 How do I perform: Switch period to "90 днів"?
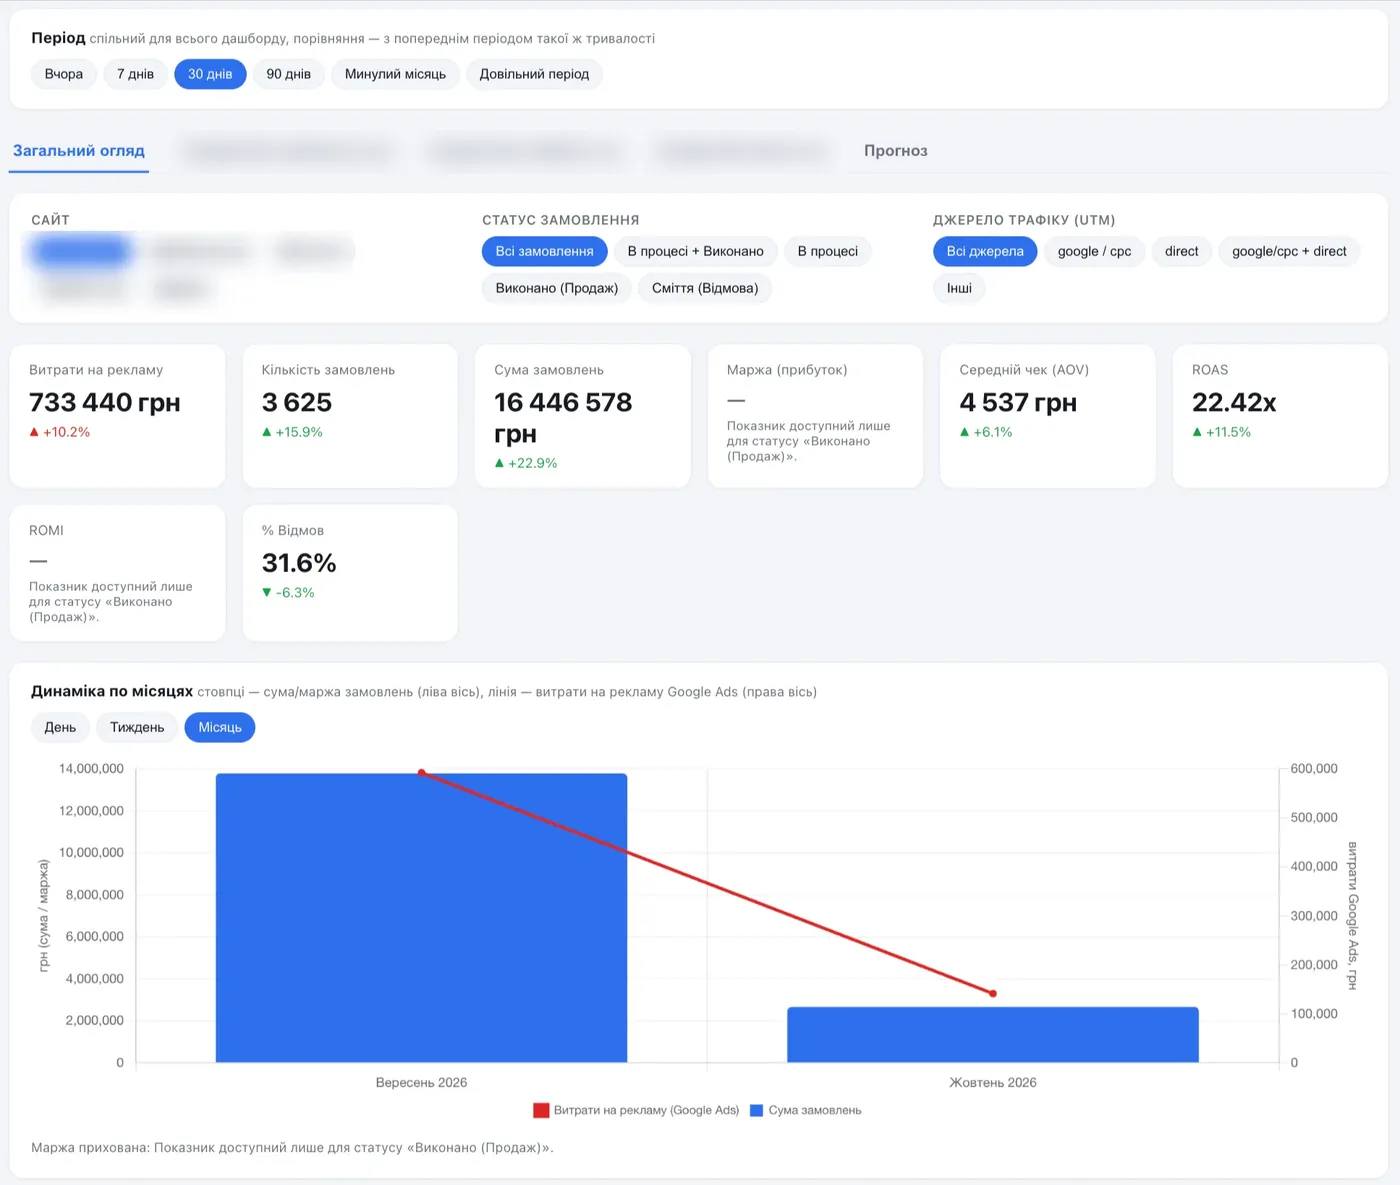pyautogui.click(x=289, y=74)
